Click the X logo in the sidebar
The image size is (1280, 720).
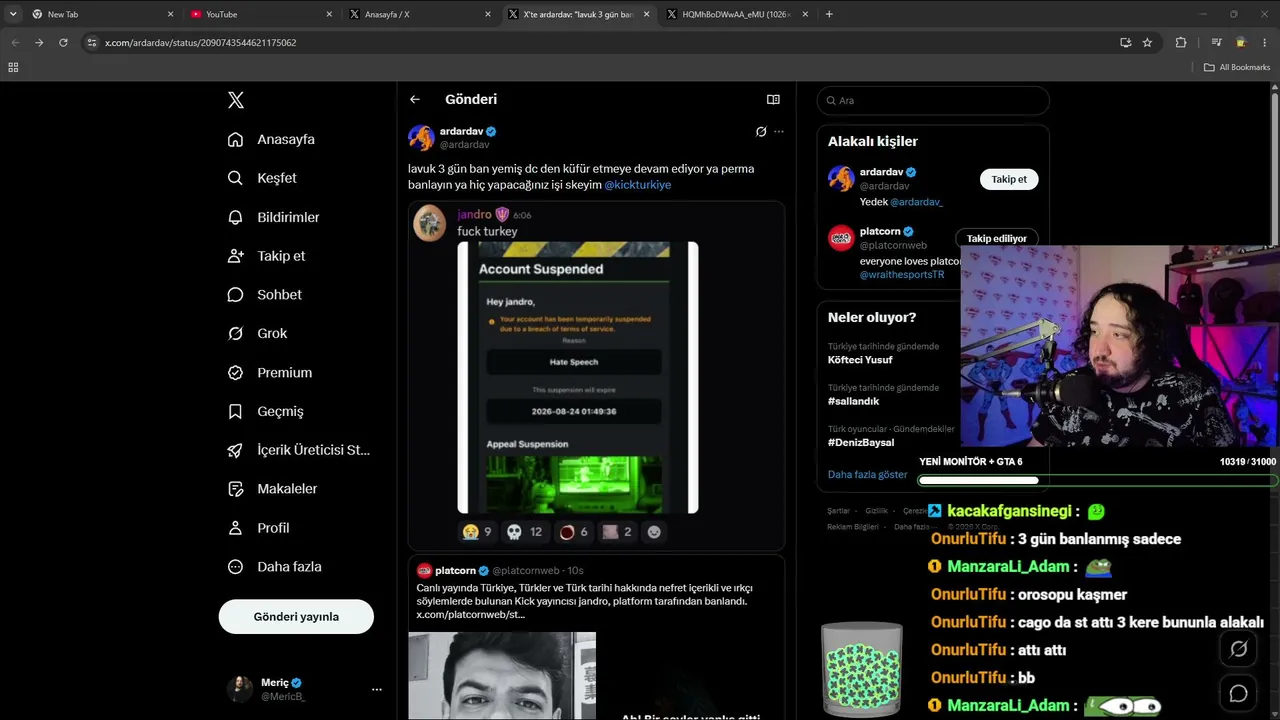236,100
